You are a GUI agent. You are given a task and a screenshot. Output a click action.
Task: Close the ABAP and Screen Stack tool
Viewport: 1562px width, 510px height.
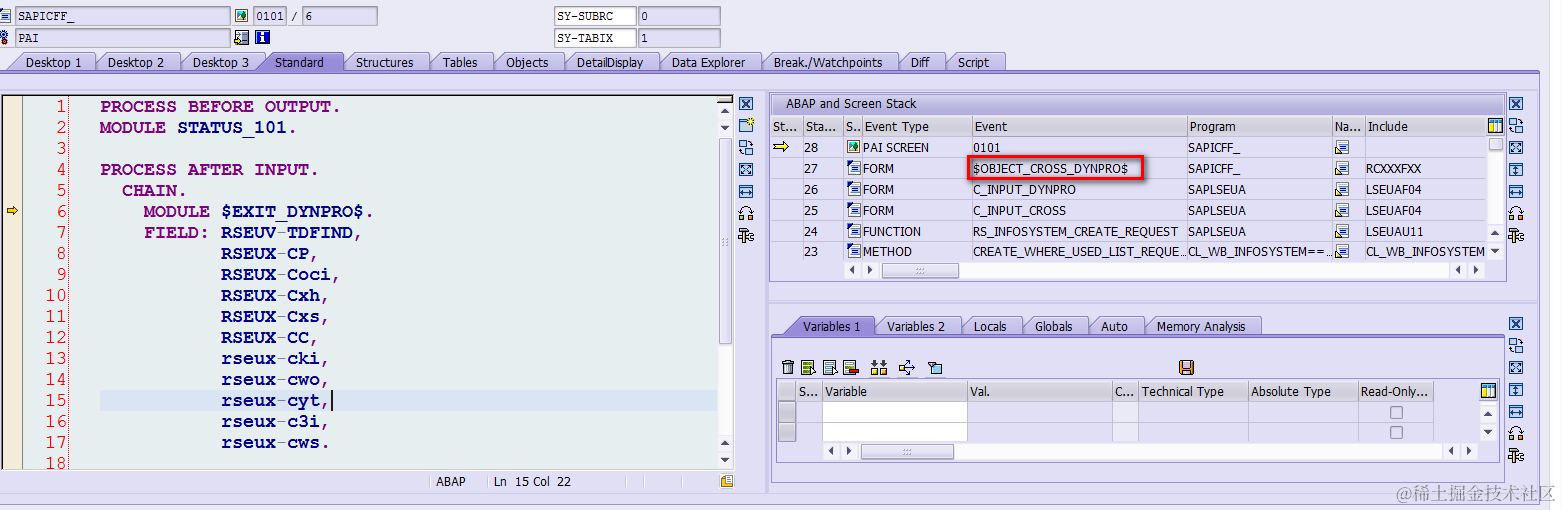point(1516,104)
